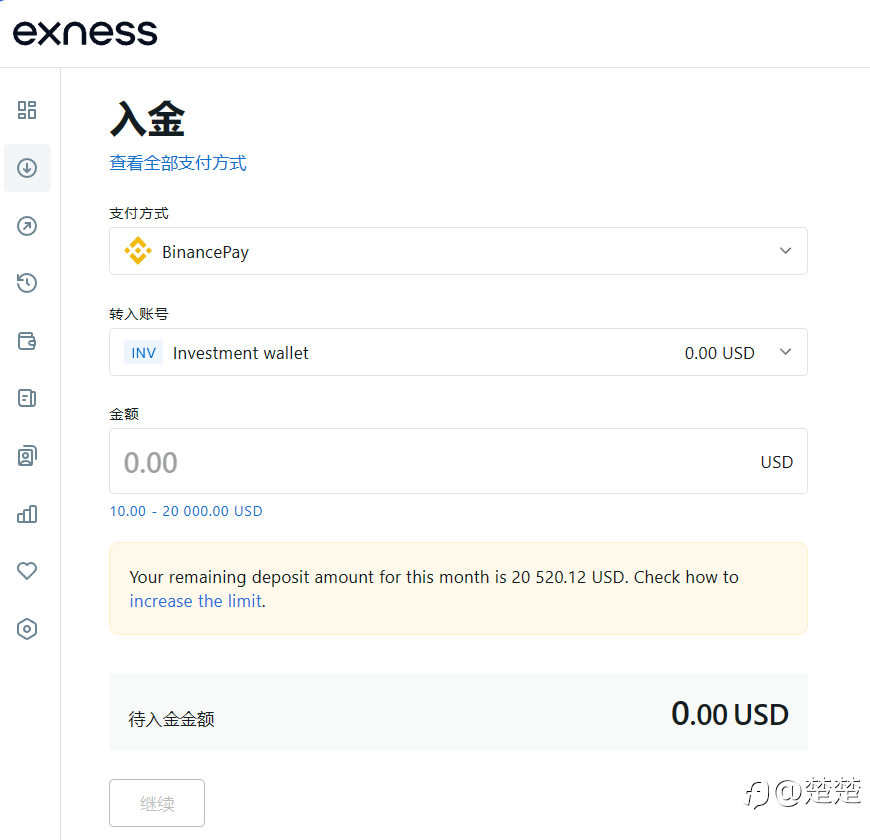Open the dashboard grid icon in sidebar
Screen dimensions: 870x840
pyautogui.click(x=27, y=110)
